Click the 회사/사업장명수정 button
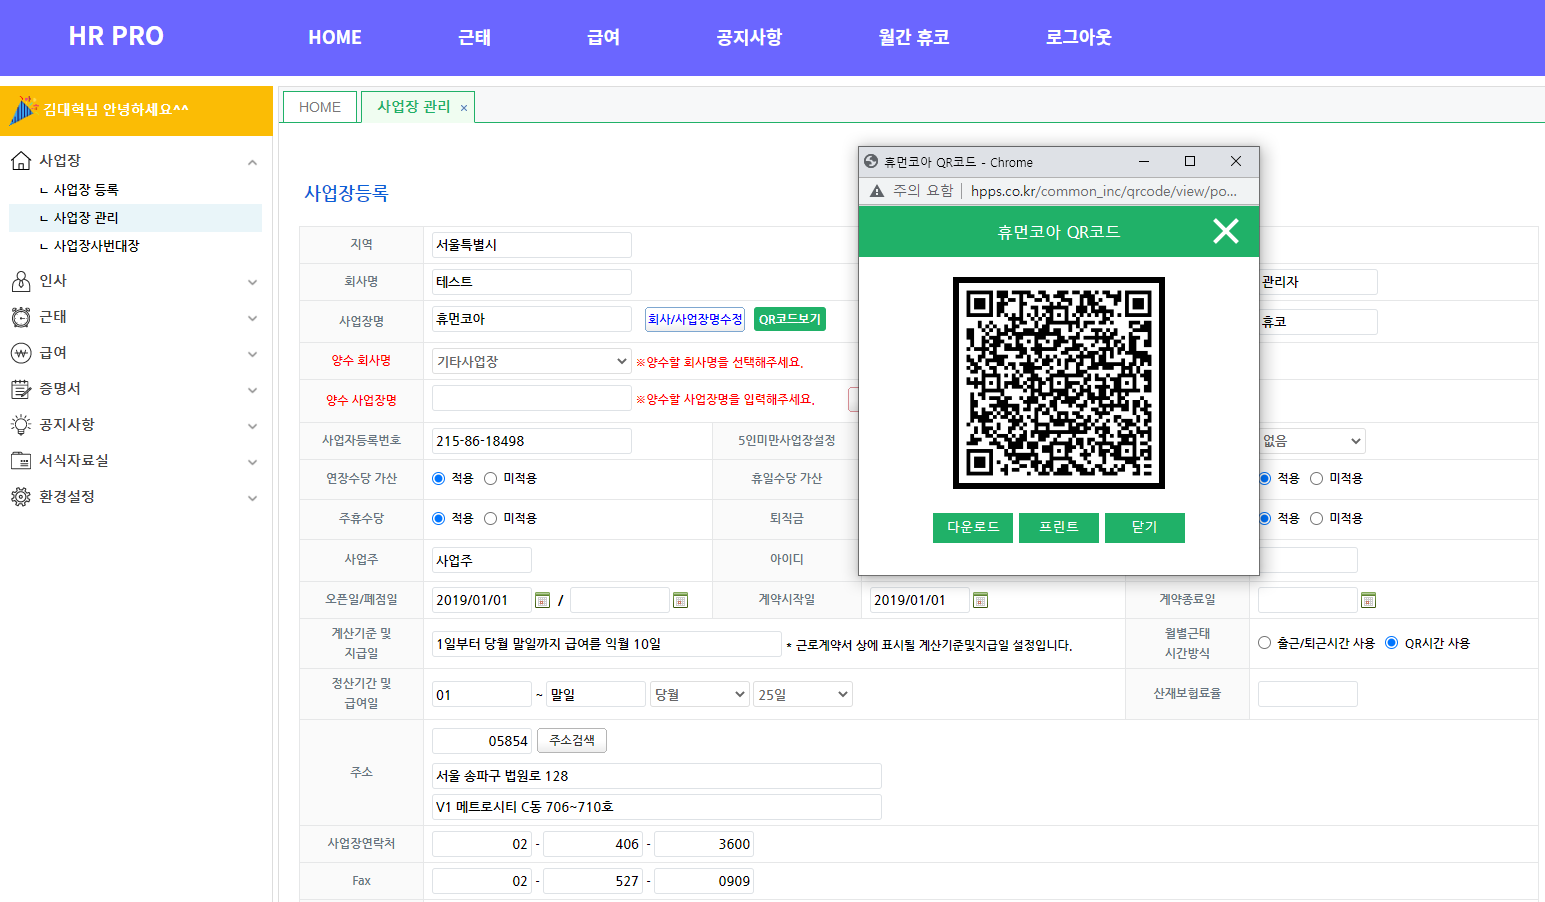The height and width of the screenshot is (902, 1545). point(695,319)
